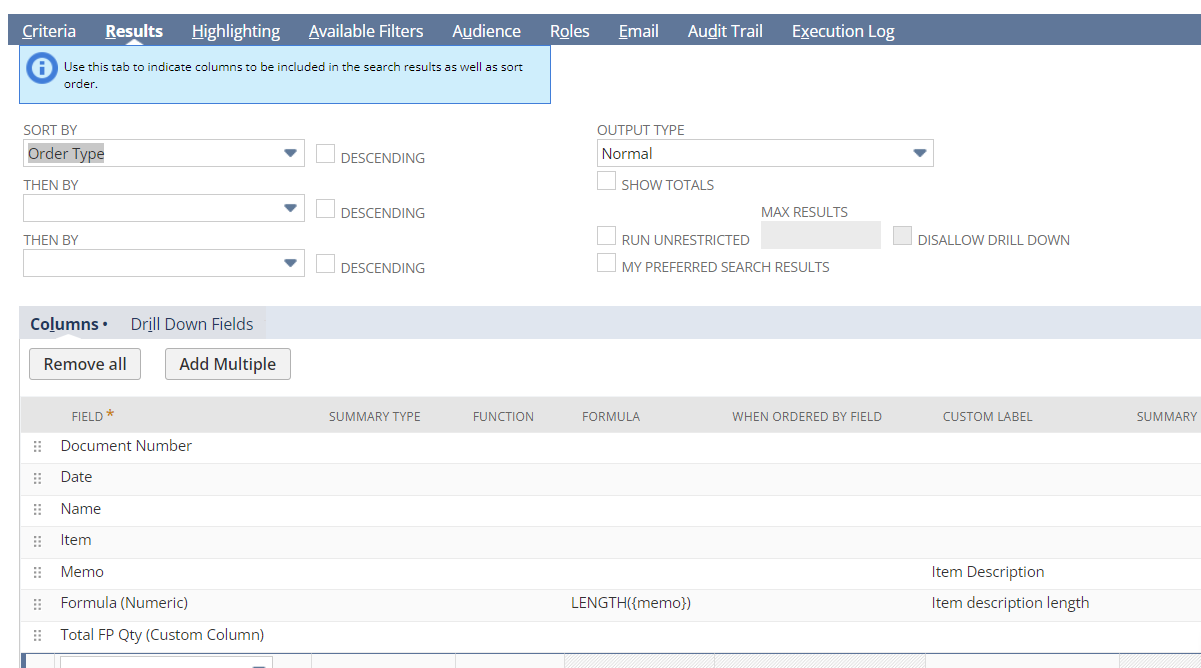Check the Show Totals checkbox
This screenshot has width=1201, height=668.
click(x=606, y=181)
